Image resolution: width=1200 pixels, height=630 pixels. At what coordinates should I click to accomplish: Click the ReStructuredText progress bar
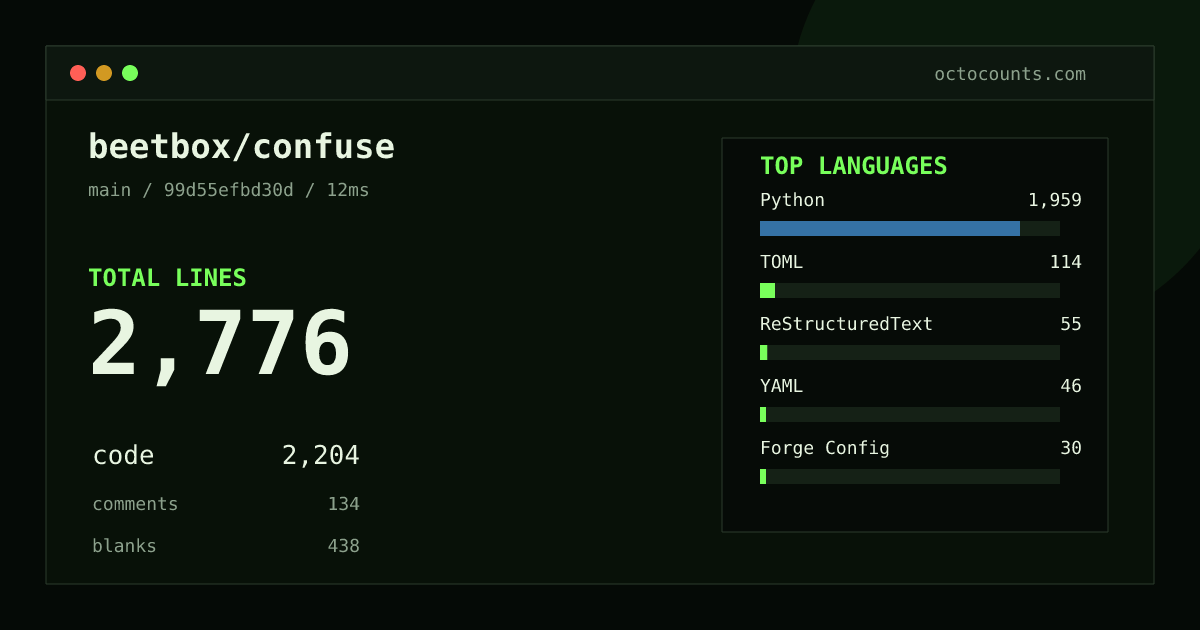[x=910, y=352]
